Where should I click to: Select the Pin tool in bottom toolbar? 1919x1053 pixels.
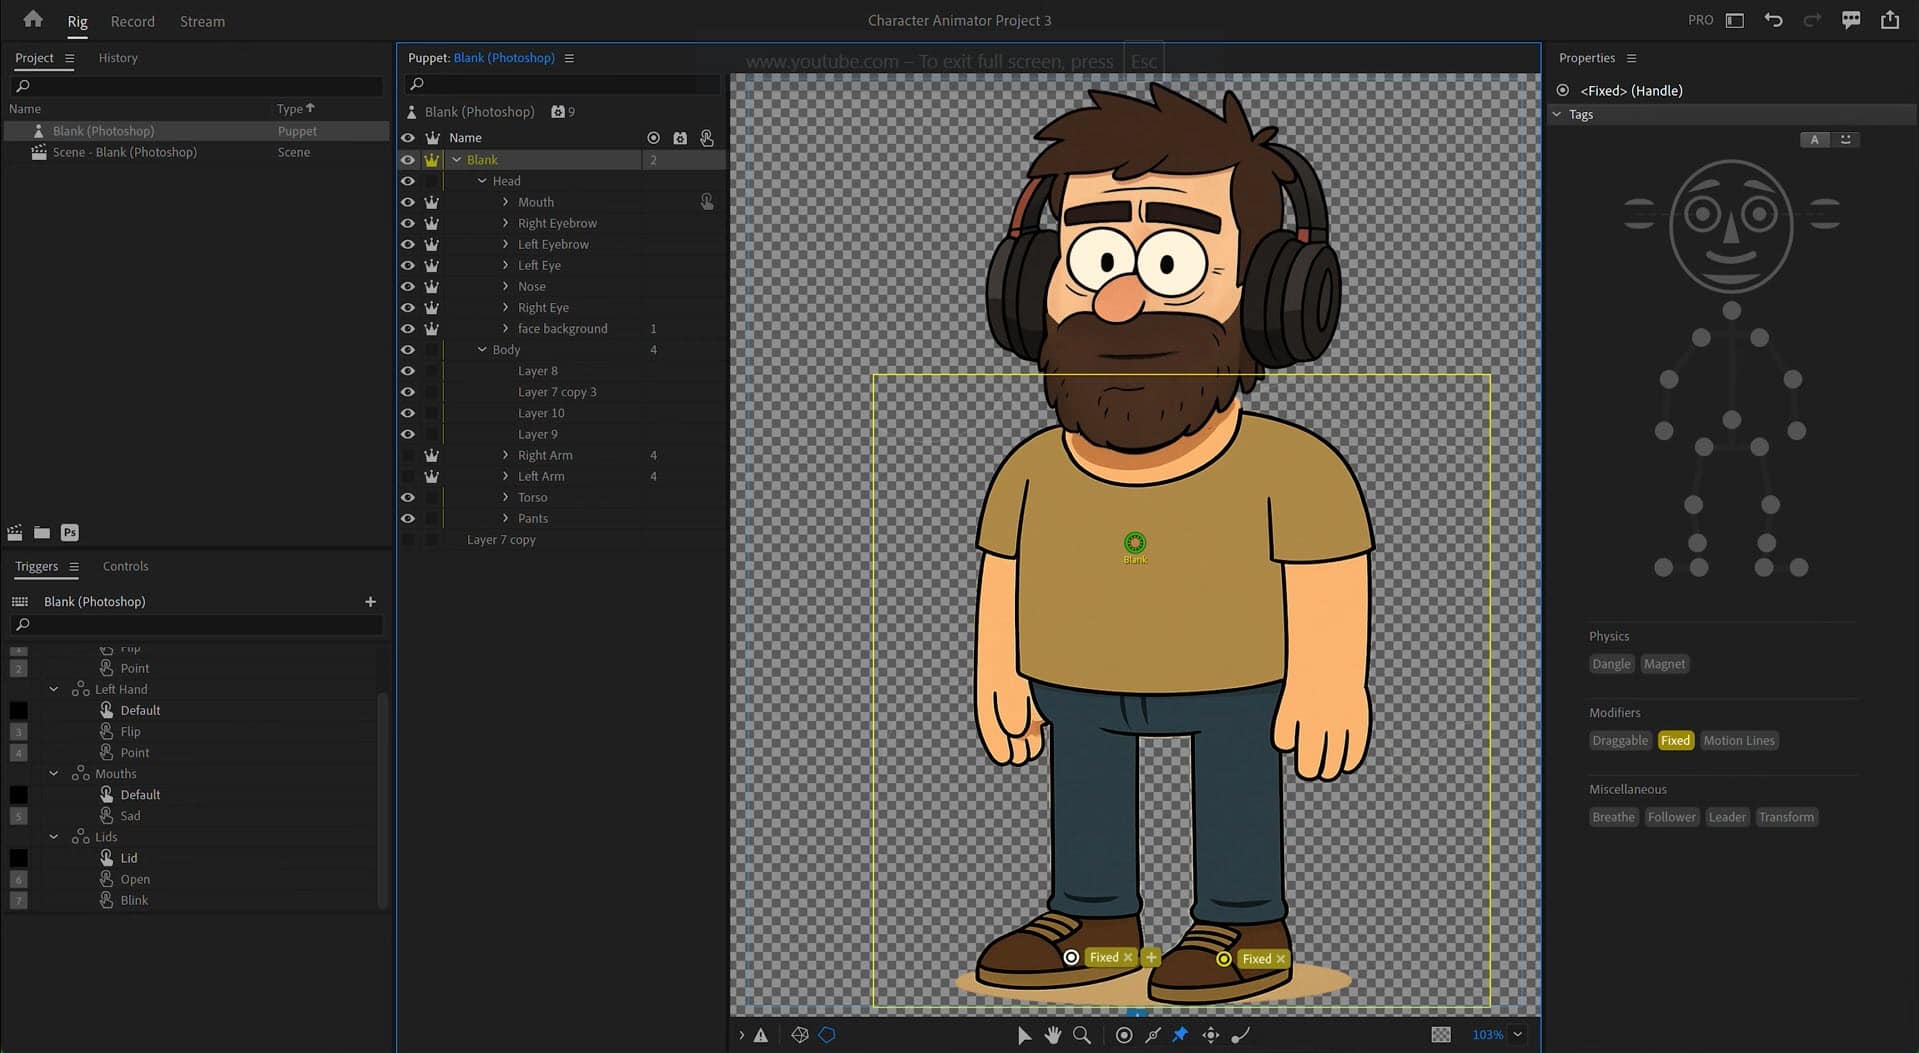[1180, 1035]
